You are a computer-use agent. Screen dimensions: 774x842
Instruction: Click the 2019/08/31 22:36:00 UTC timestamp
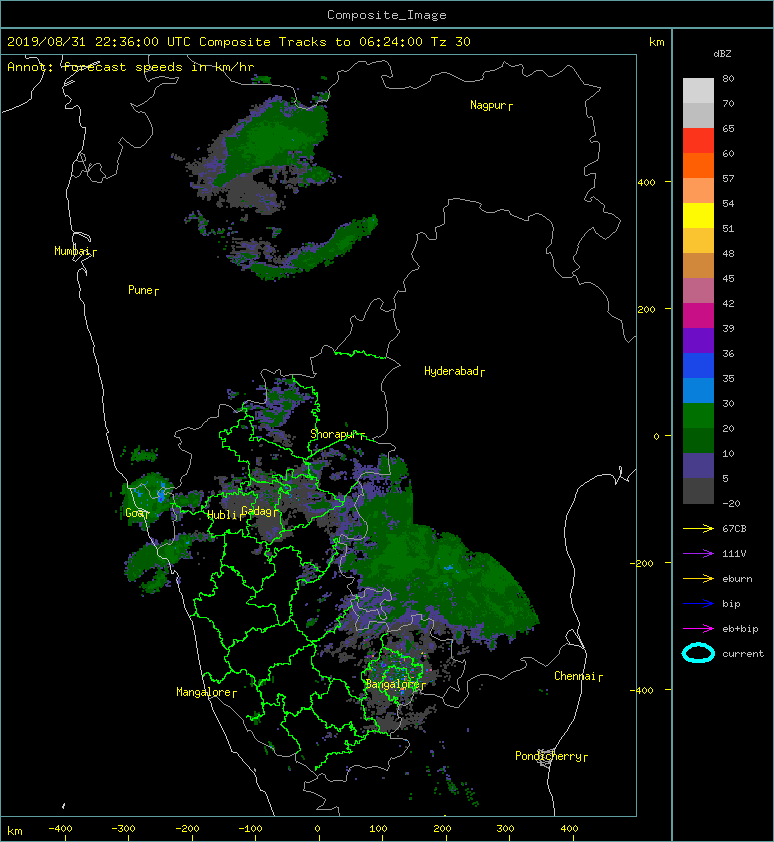(98, 42)
